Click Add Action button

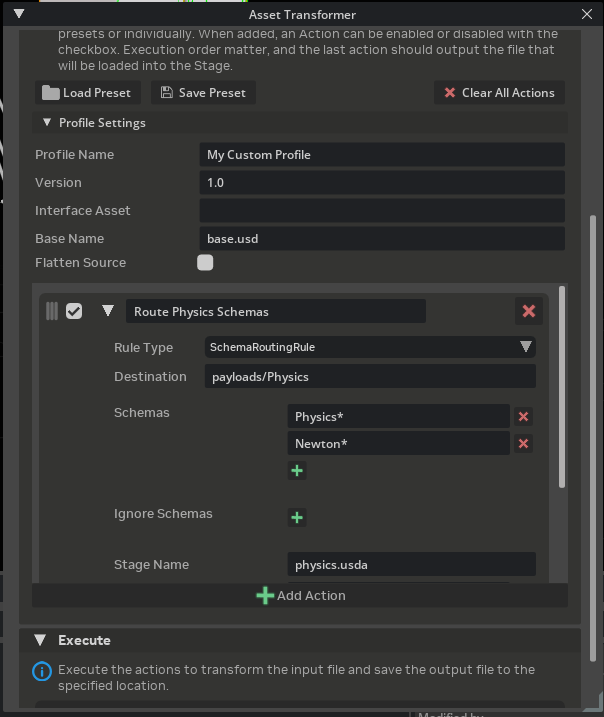point(300,595)
